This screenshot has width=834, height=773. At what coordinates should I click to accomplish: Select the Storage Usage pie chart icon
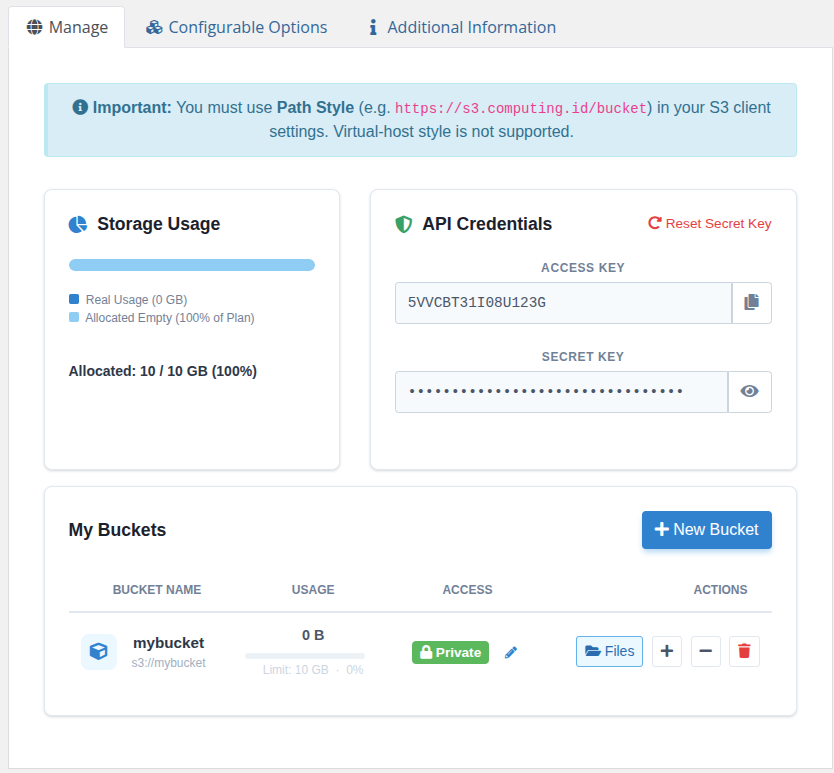click(77, 224)
